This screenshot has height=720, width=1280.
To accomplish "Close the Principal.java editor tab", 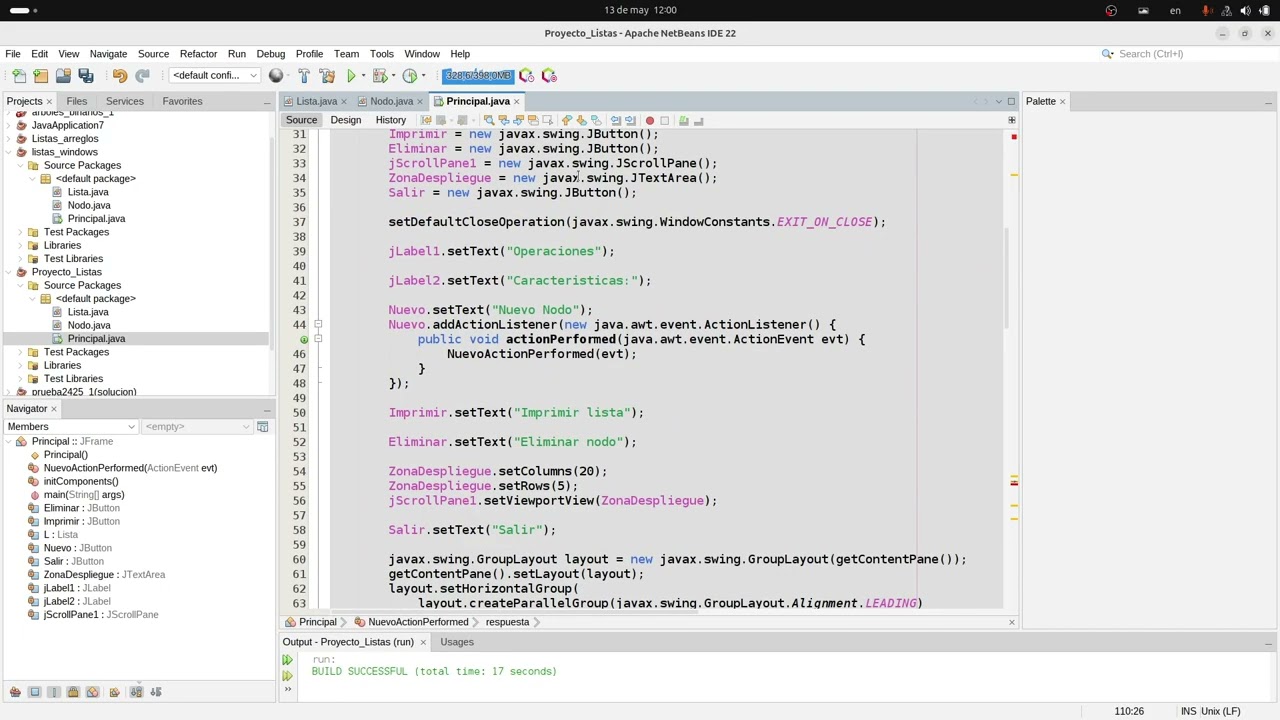I will point(516,101).
